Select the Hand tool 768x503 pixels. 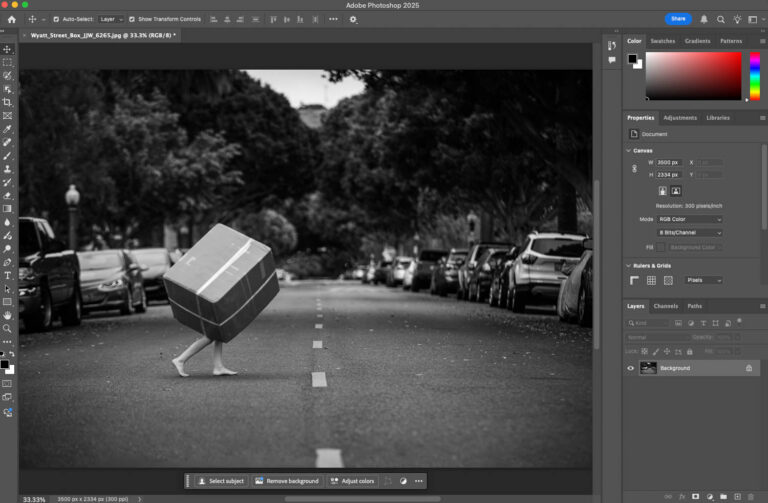[7, 315]
